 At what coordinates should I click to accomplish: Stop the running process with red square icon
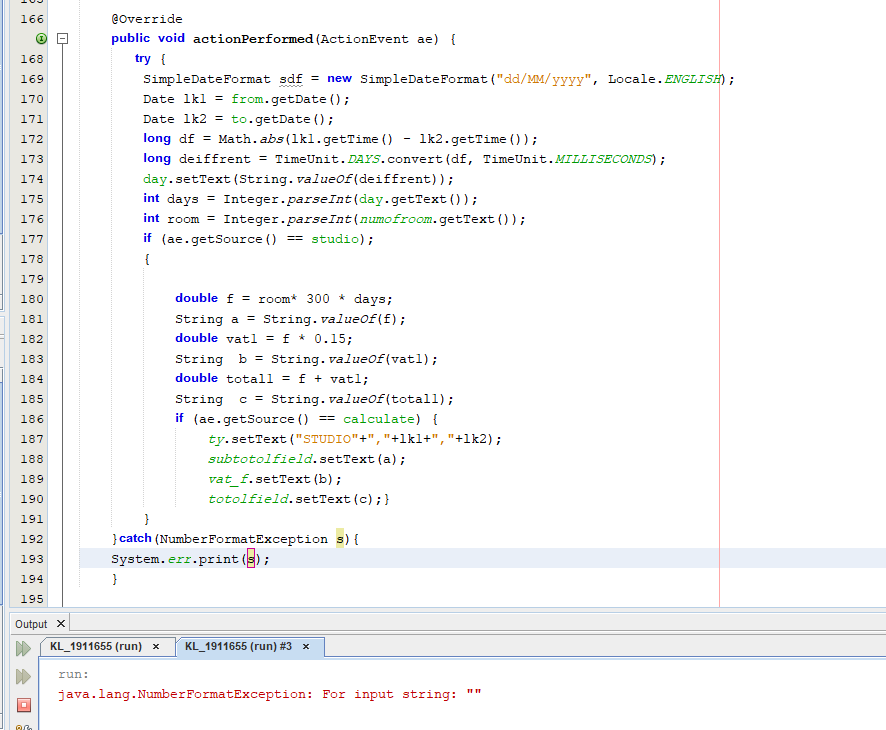(x=23, y=705)
